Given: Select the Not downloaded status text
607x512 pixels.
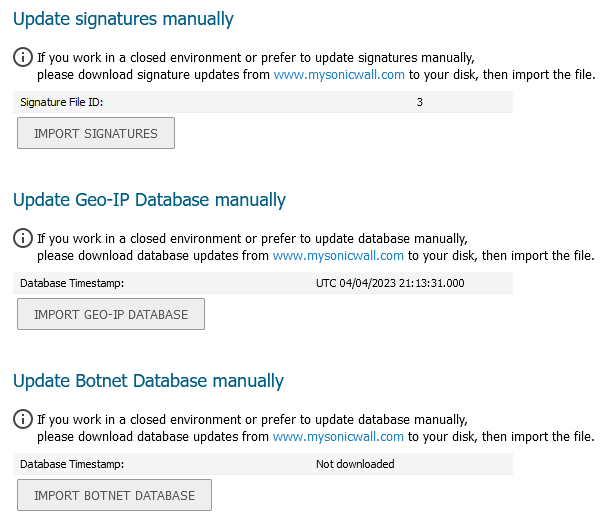Looking at the screenshot, I should click(x=355, y=464).
